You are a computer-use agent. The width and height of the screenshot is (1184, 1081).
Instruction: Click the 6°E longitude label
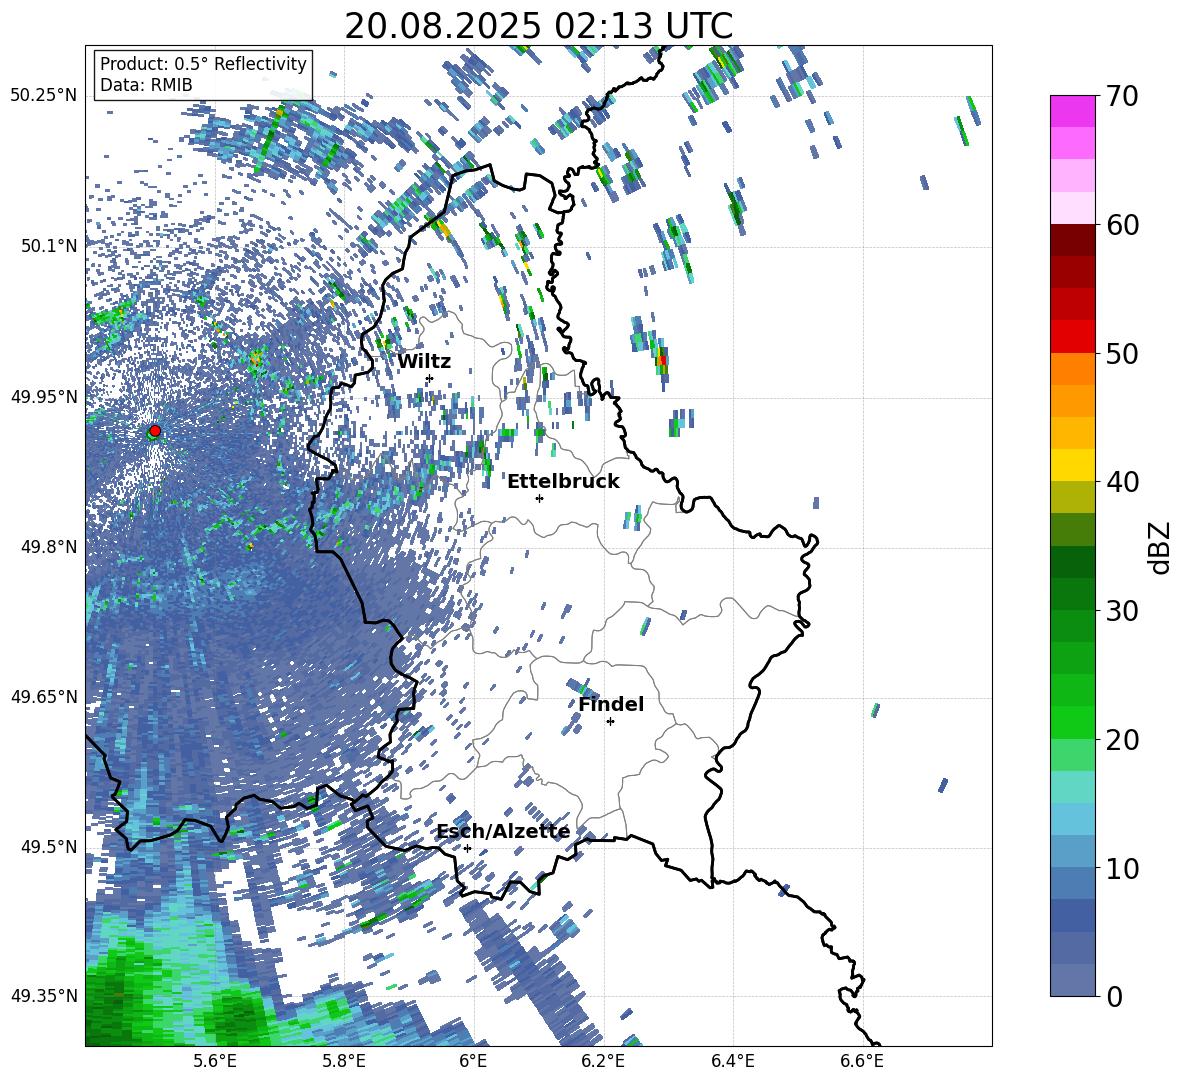pyautogui.click(x=473, y=1061)
